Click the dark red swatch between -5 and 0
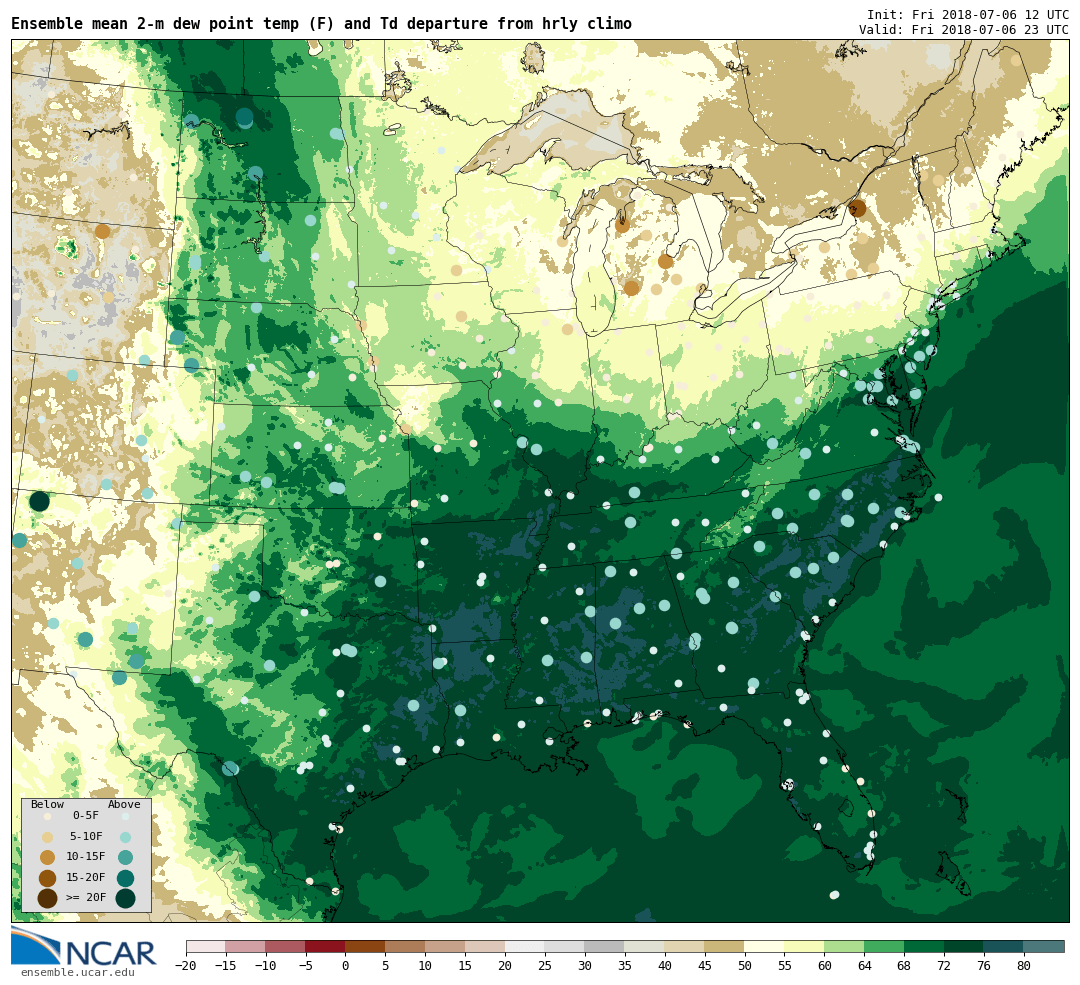The image size is (1080, 985). tap(326, 946)
